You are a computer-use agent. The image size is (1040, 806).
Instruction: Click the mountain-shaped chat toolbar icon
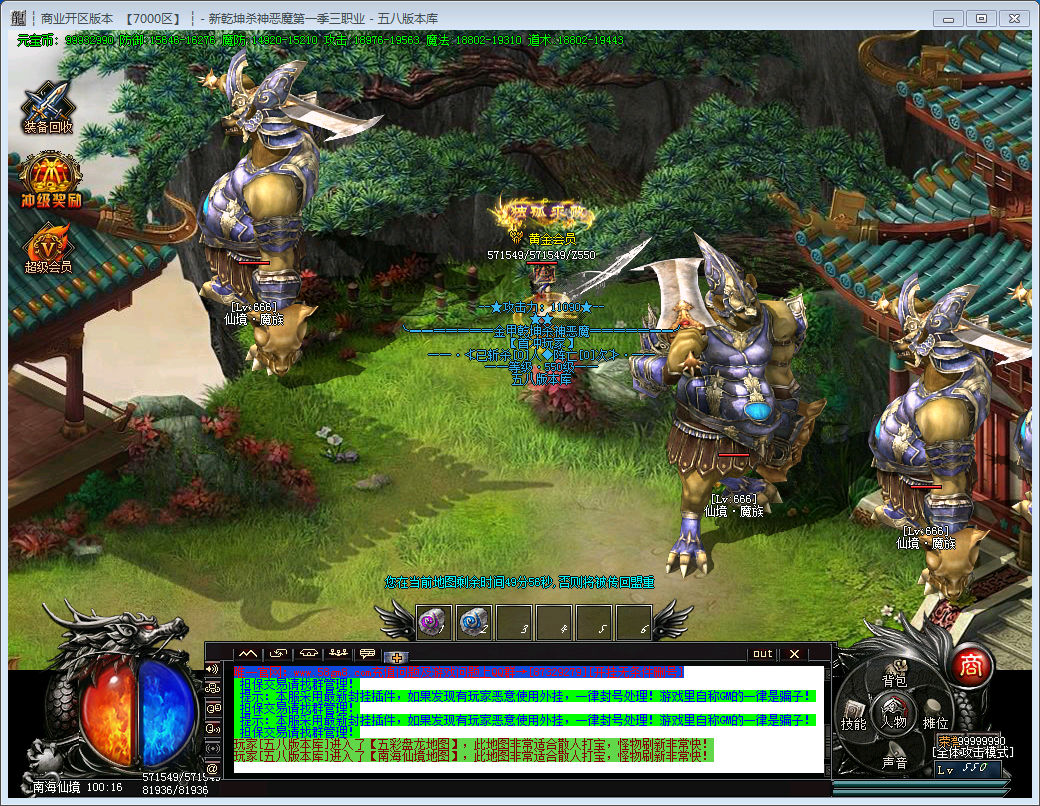pyautogui.click(x=247, y=654)
